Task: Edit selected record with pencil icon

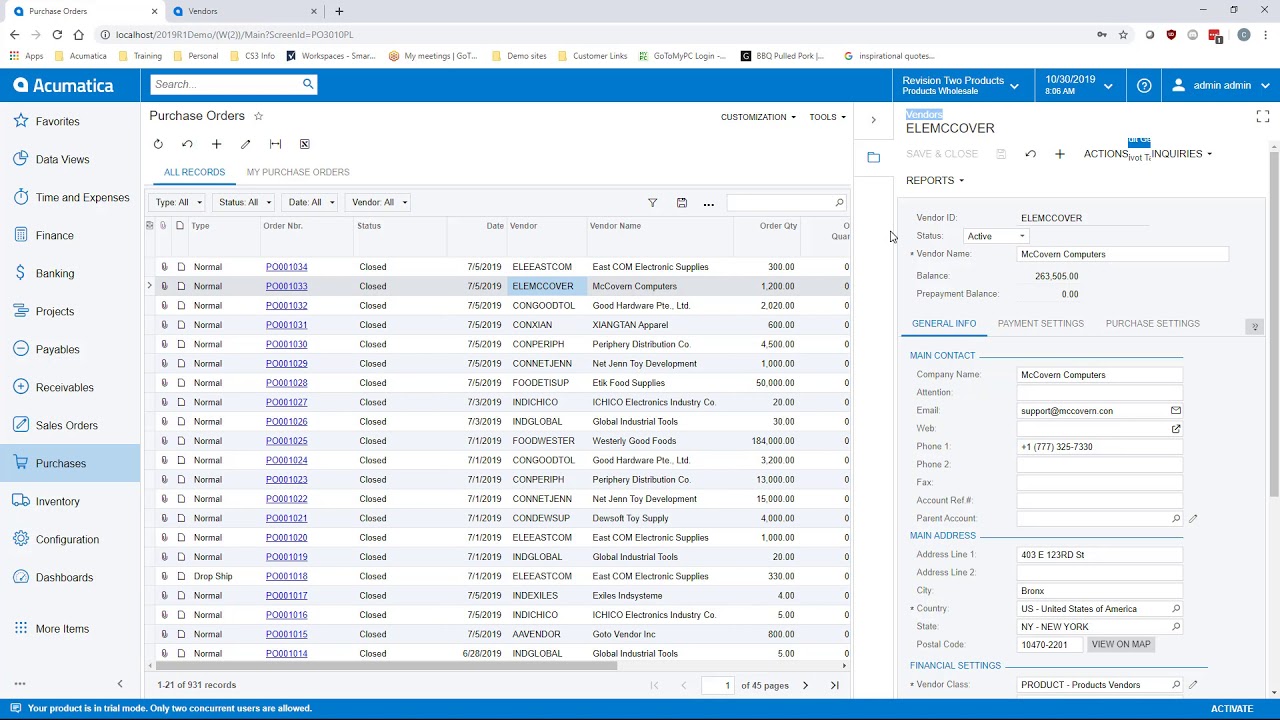Action: pyautogui.click(x=245, y=144)
